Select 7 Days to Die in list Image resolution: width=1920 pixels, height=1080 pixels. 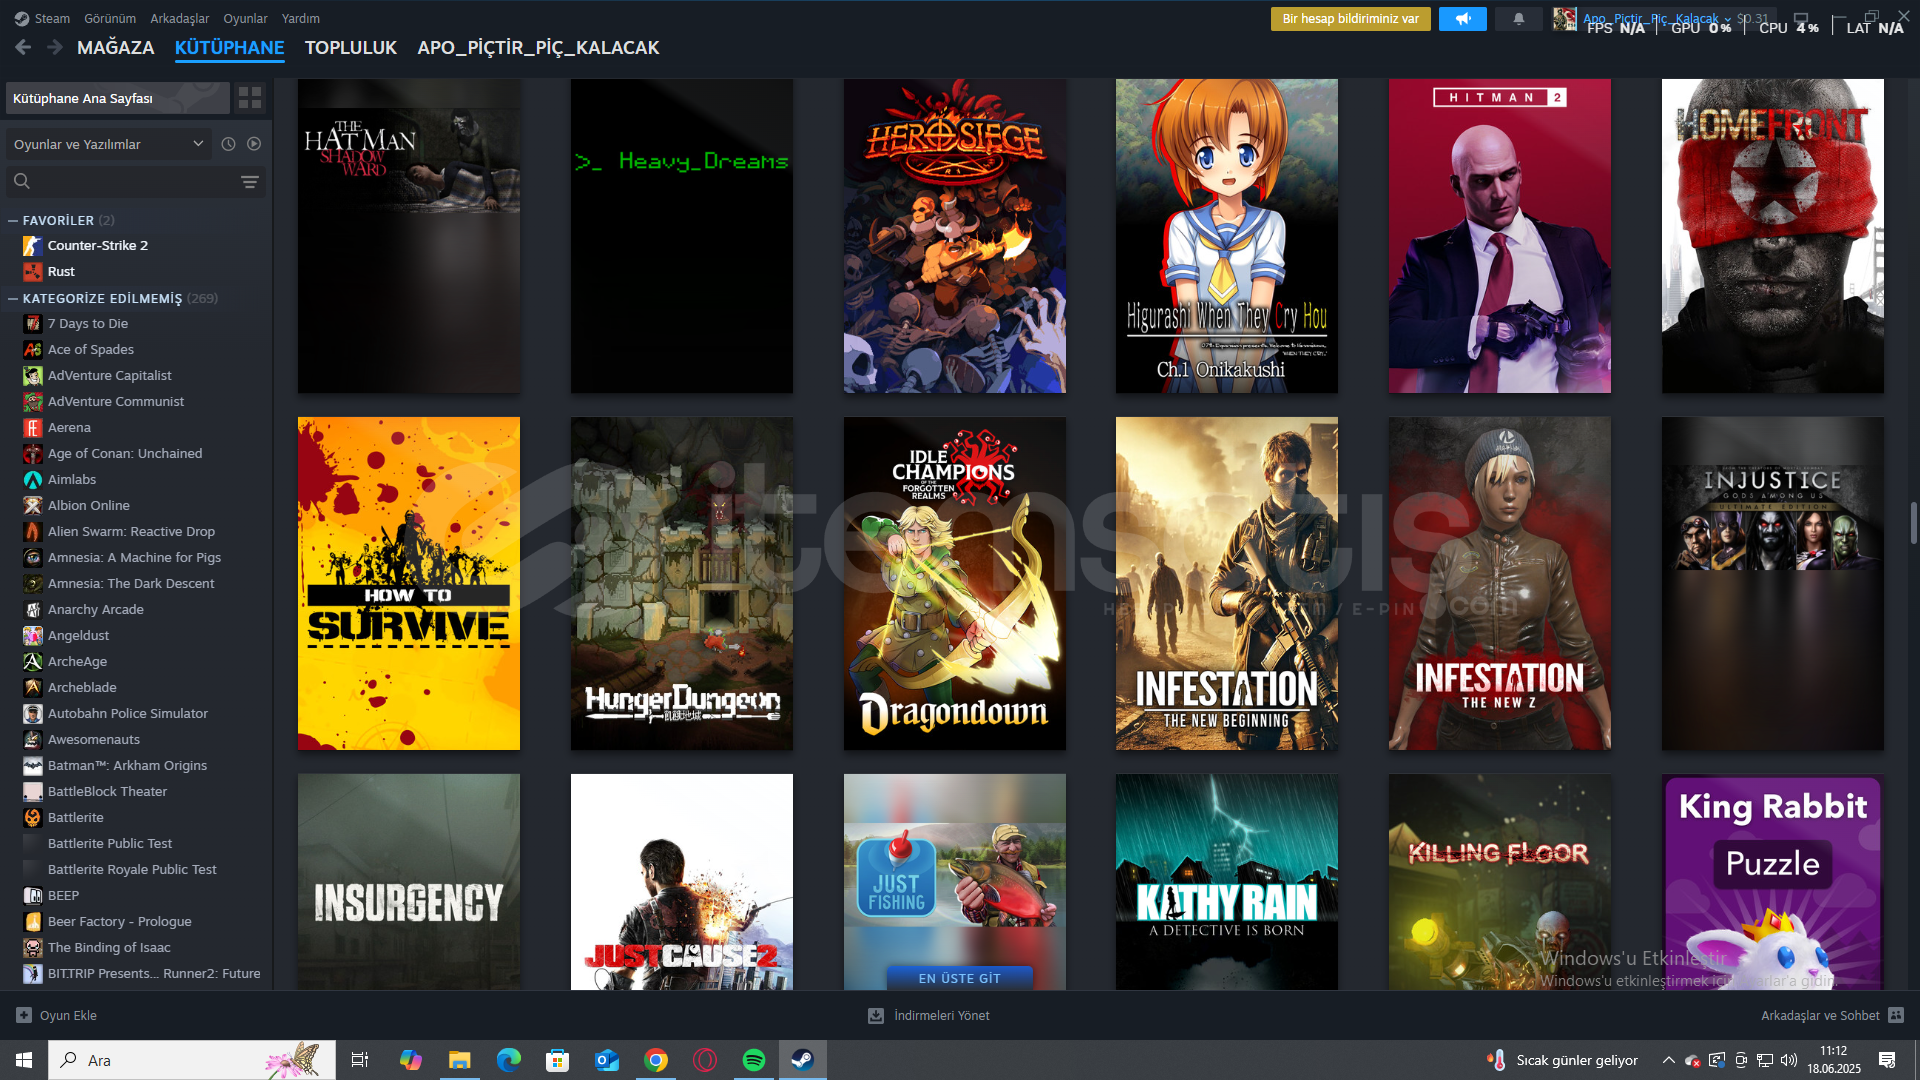point(88,323)
